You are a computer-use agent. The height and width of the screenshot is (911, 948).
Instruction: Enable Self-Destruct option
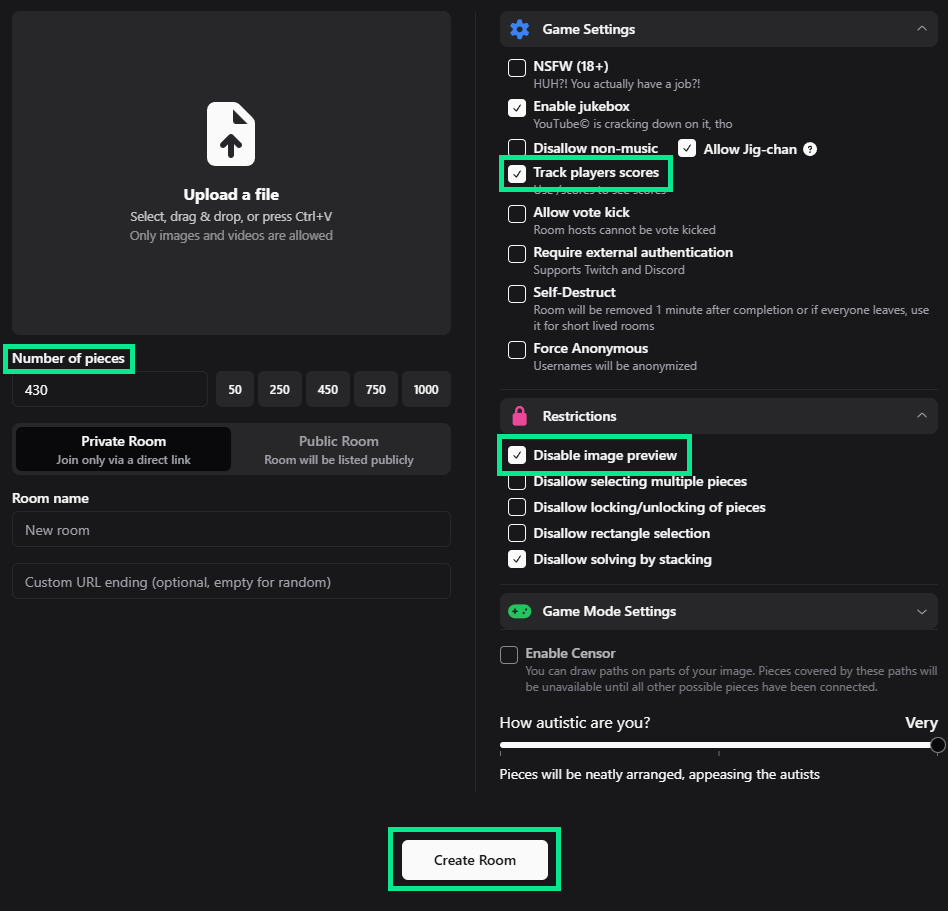click(517, 293)
